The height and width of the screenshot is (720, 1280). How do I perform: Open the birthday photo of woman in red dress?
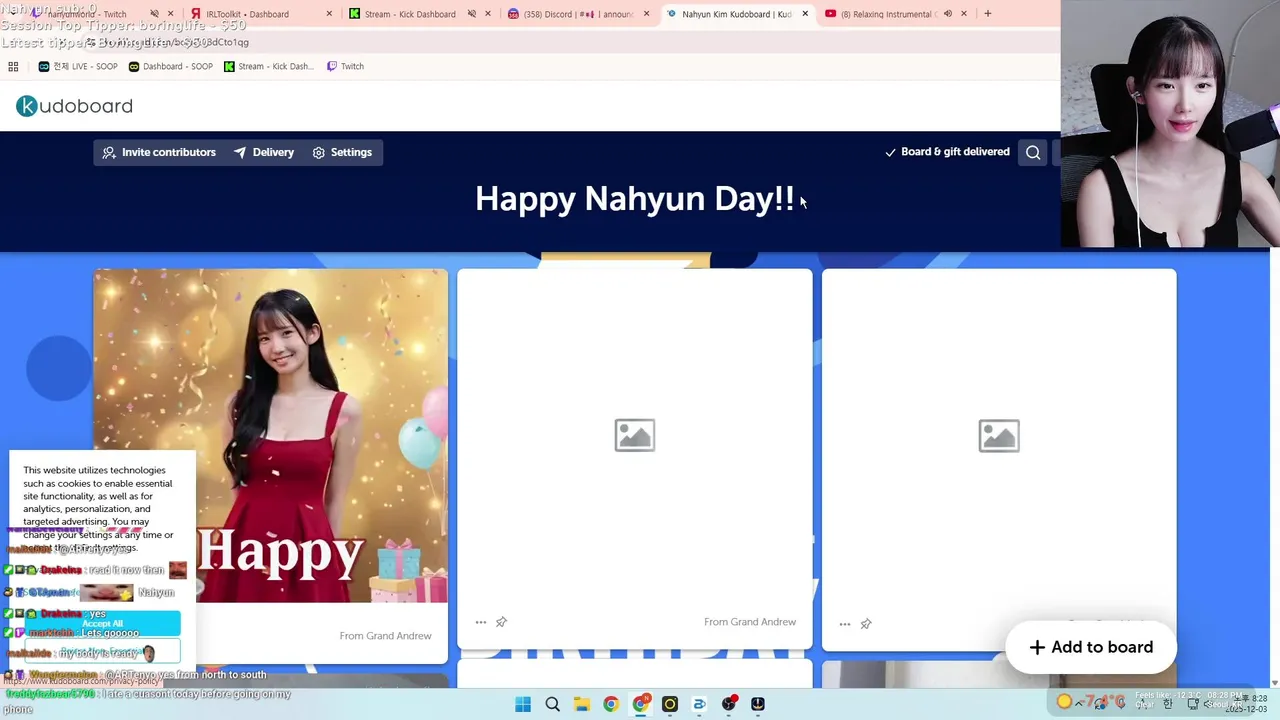tap(271, 436)
